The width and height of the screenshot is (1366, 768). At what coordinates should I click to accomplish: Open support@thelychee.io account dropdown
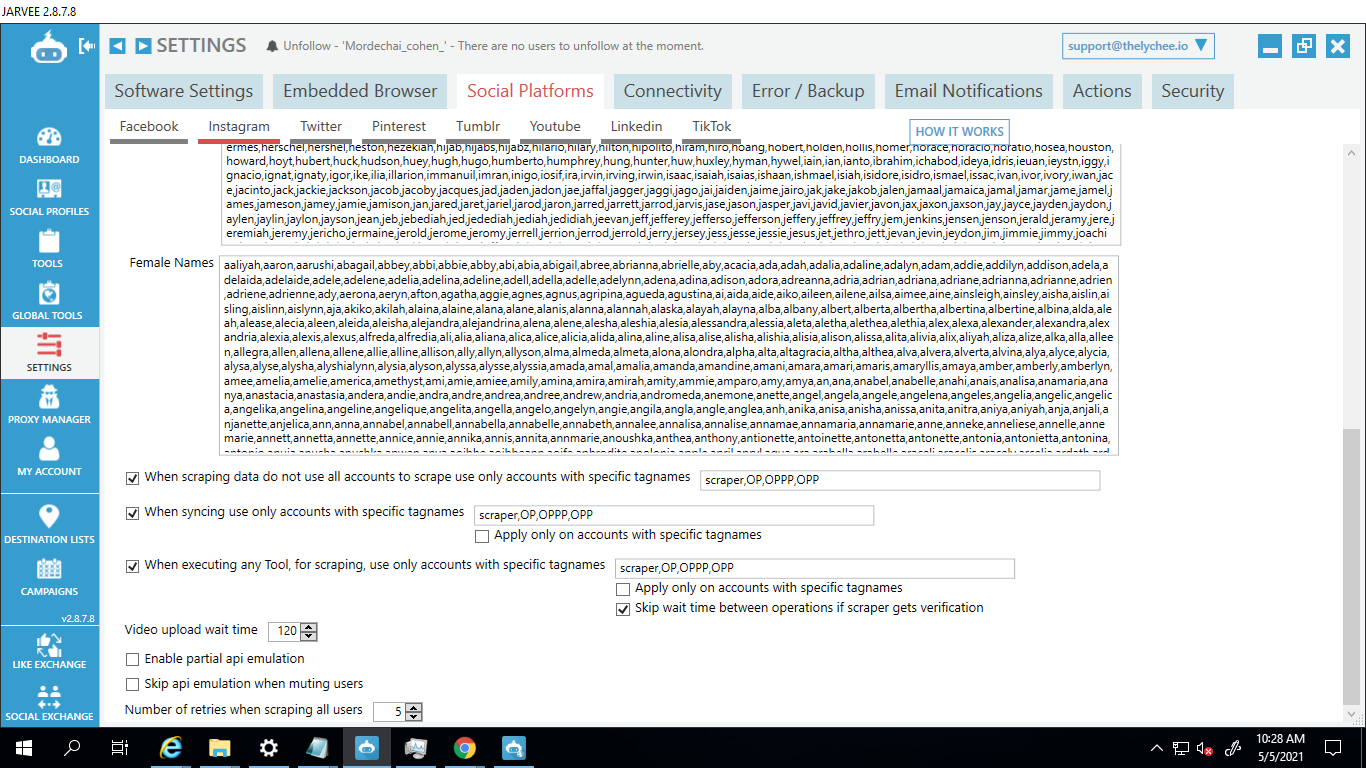click(1138, 46)
